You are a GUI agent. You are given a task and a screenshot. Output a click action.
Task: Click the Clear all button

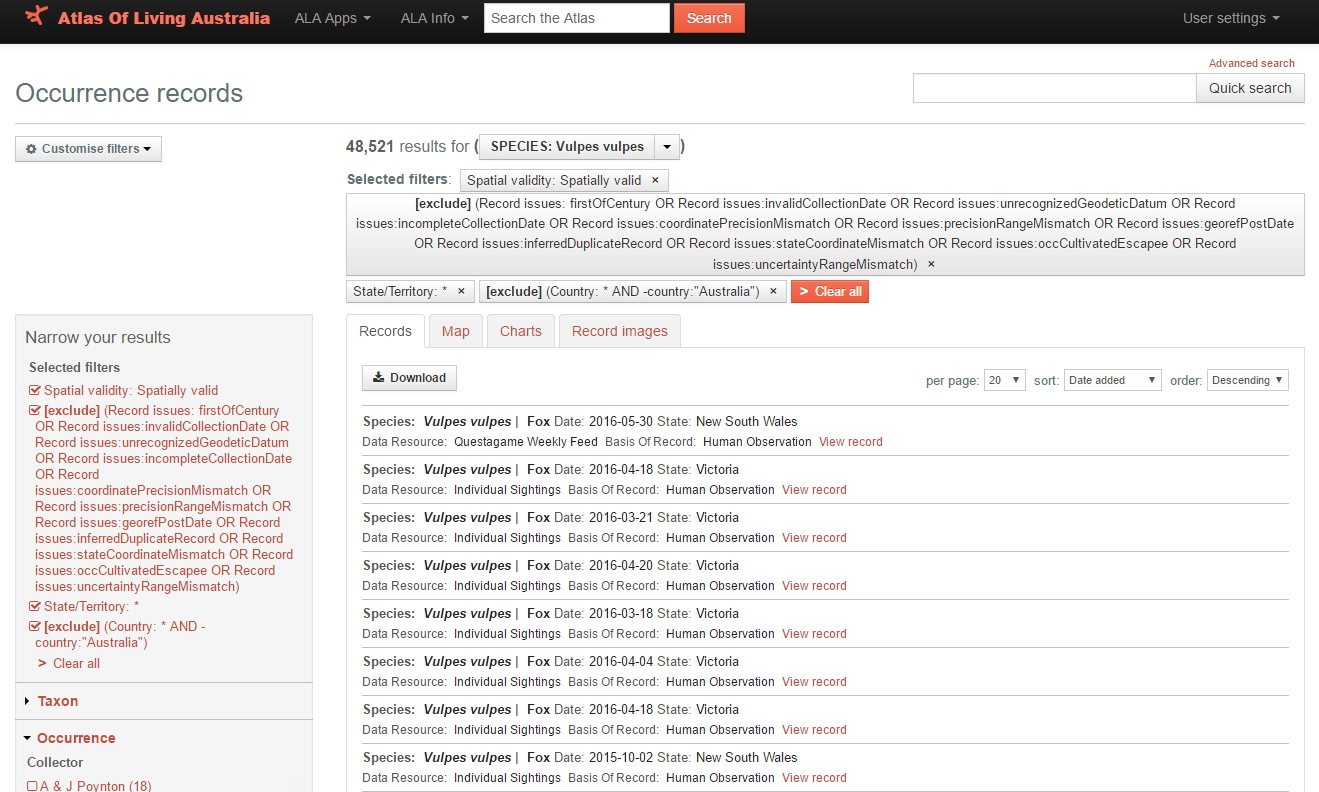829,291
